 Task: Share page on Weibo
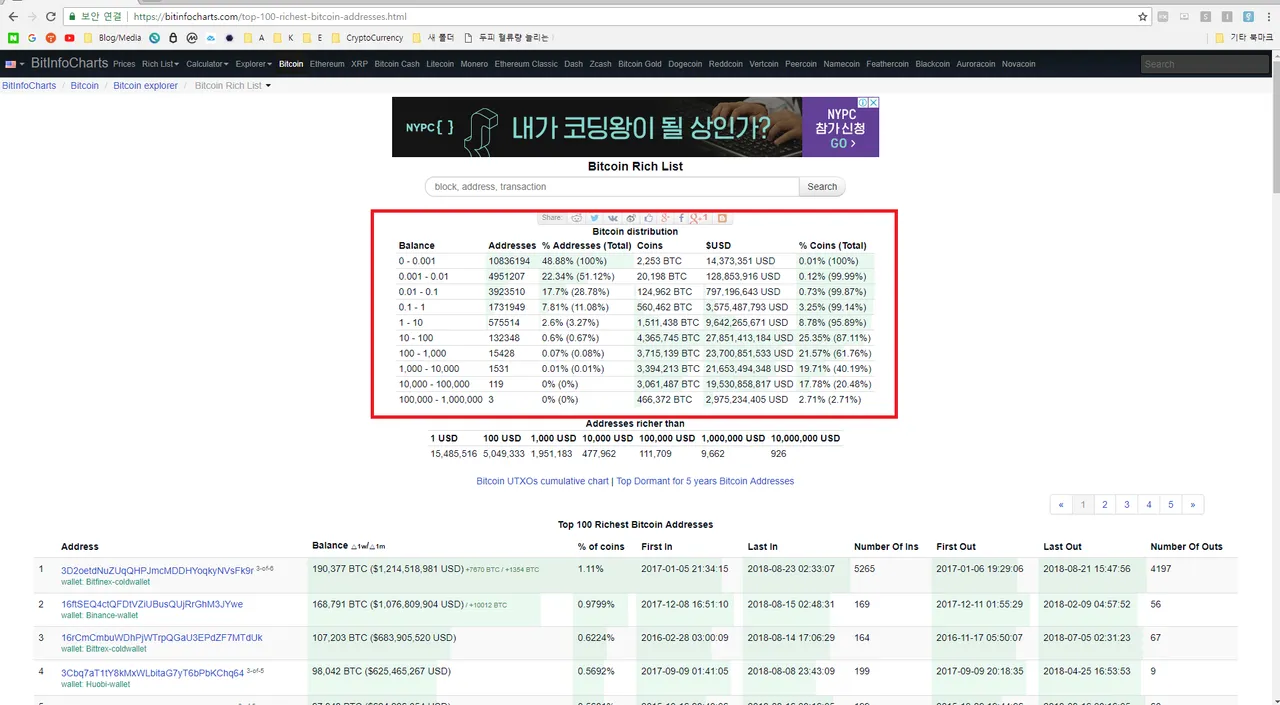click(x=630, y=217)
